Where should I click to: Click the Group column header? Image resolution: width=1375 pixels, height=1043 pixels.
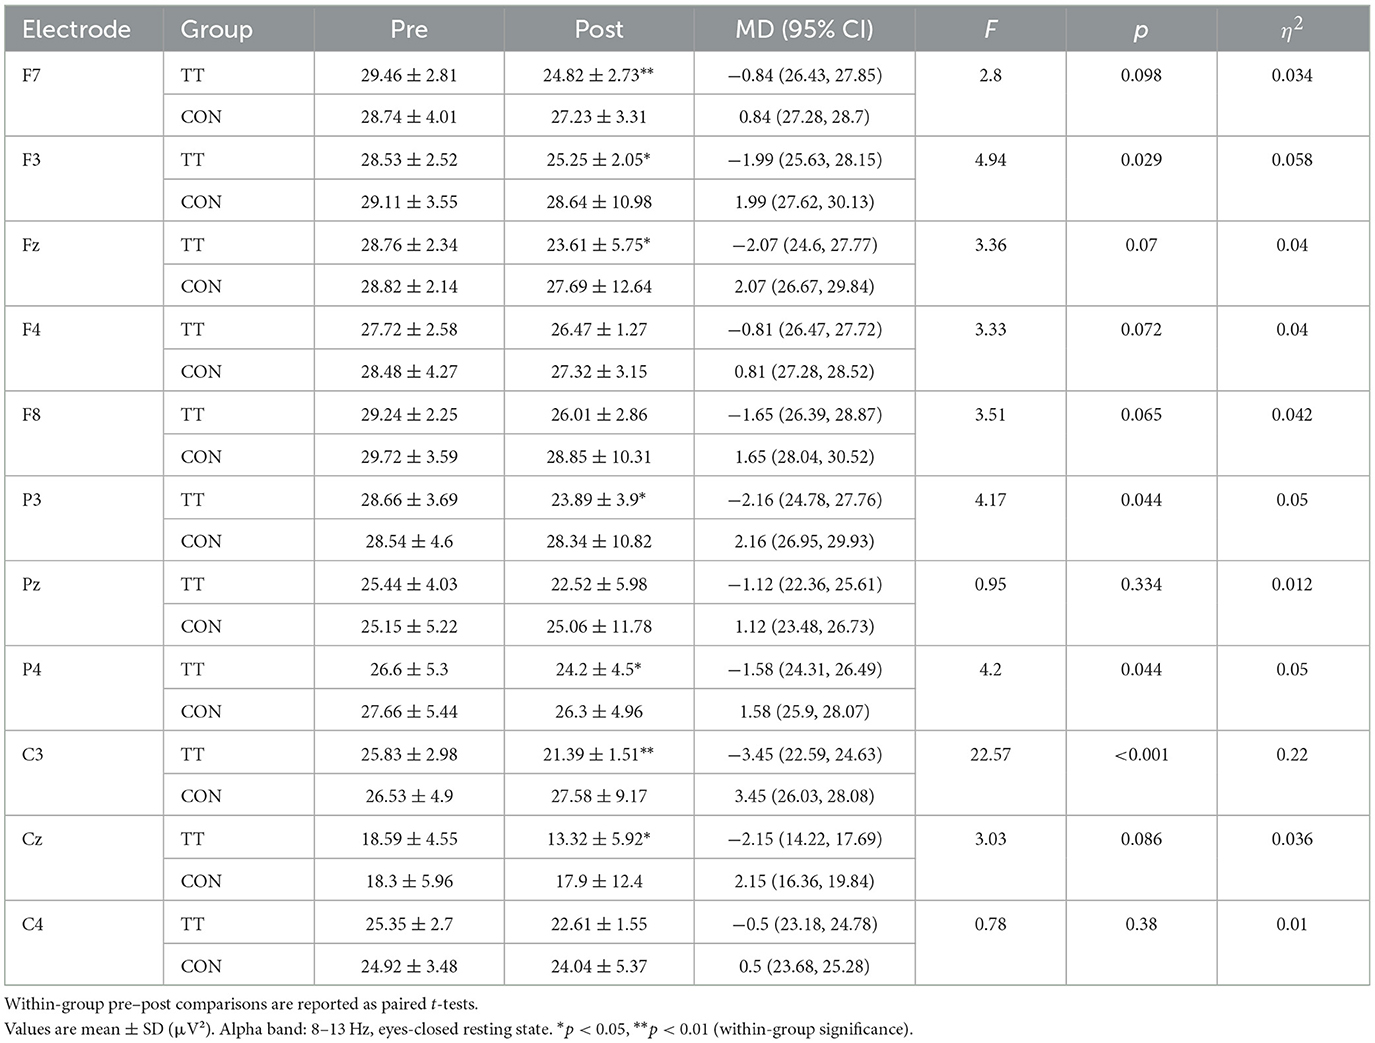pos(216,30)
